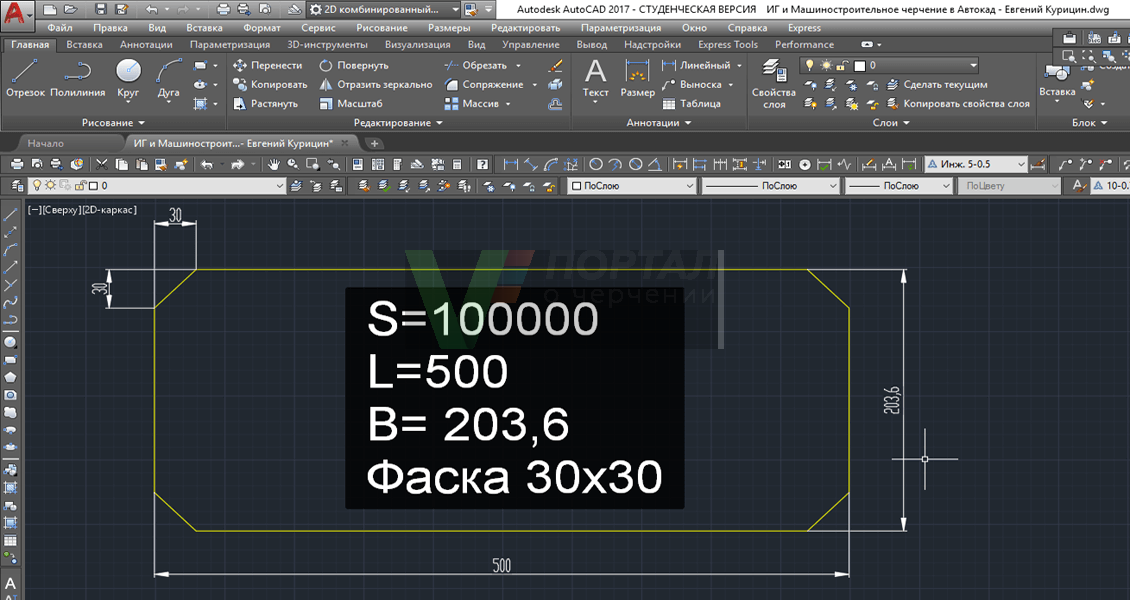This screenshot has width=1130, height=600.
Task: Click the [Сверху] viewport view control
Action: [61, 210]
